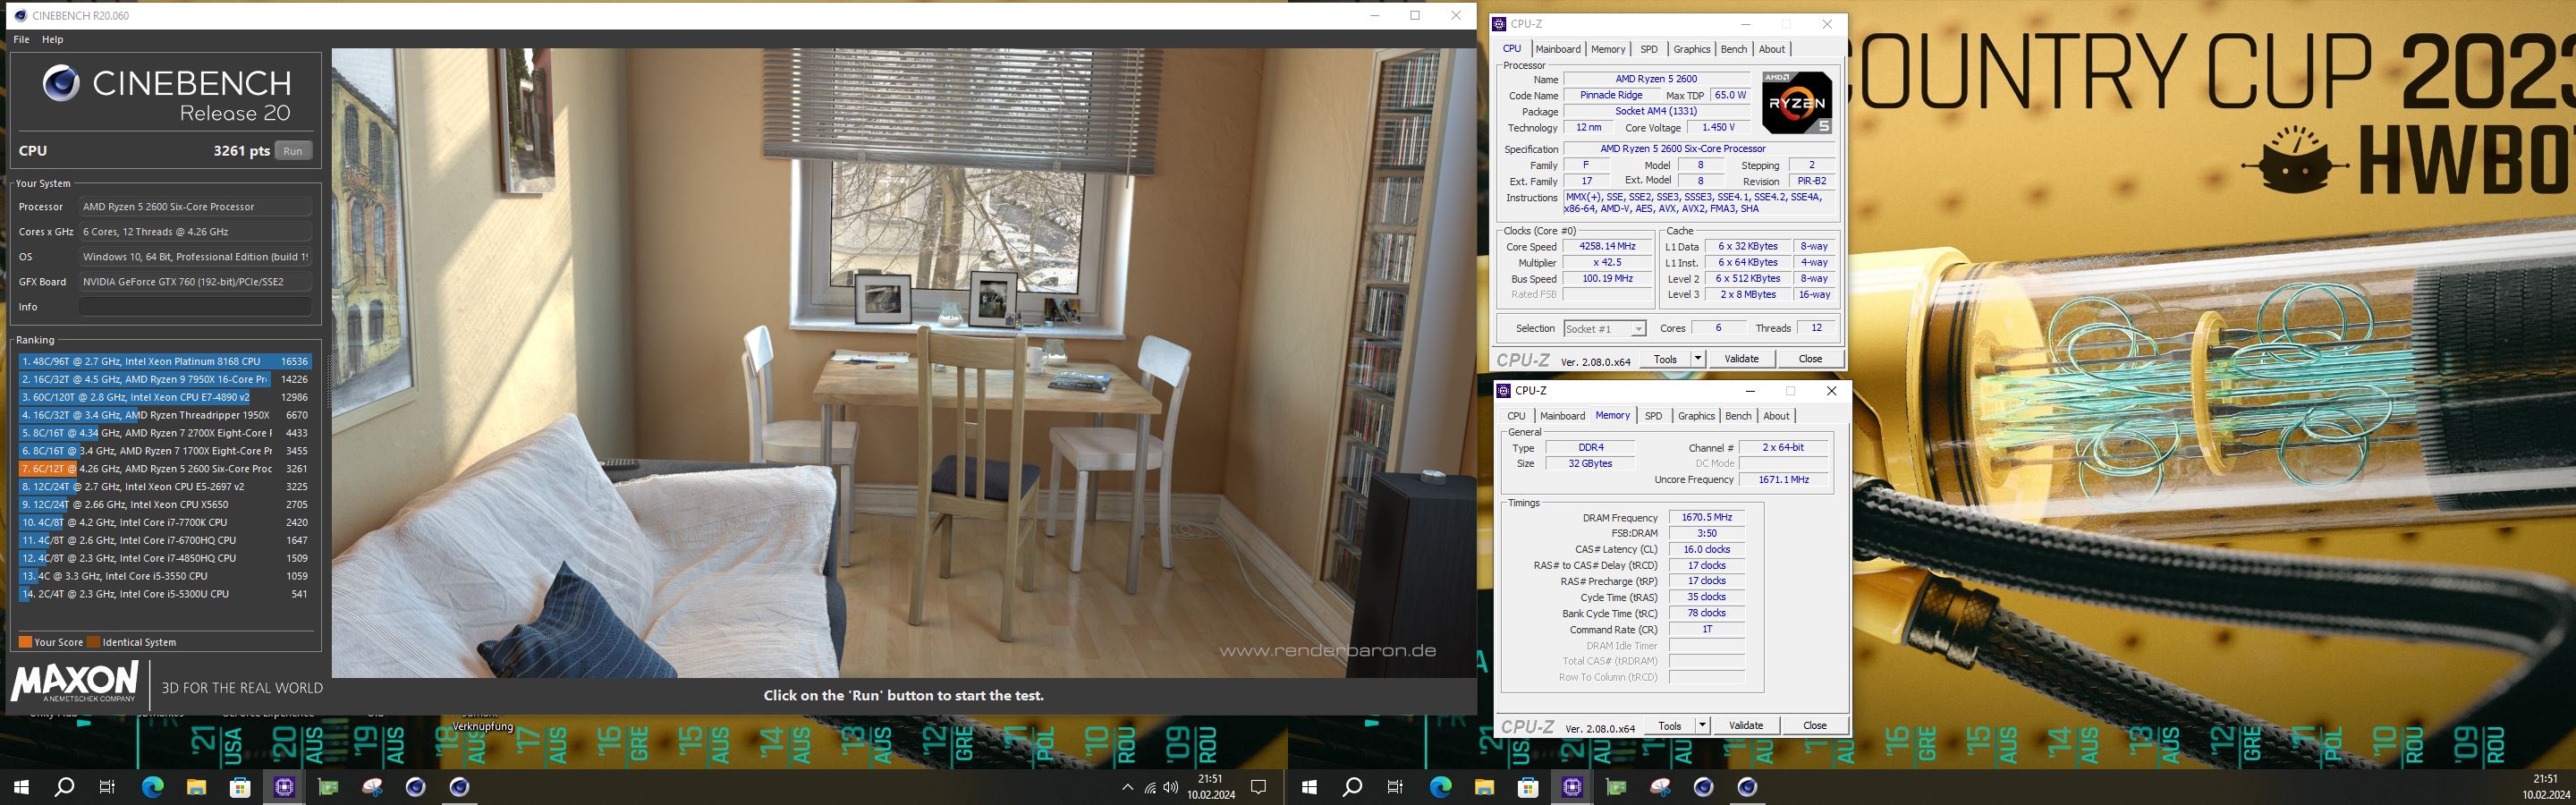Expand Tools dropdown arrow in upper CPU-Z window

[1697, 359]
